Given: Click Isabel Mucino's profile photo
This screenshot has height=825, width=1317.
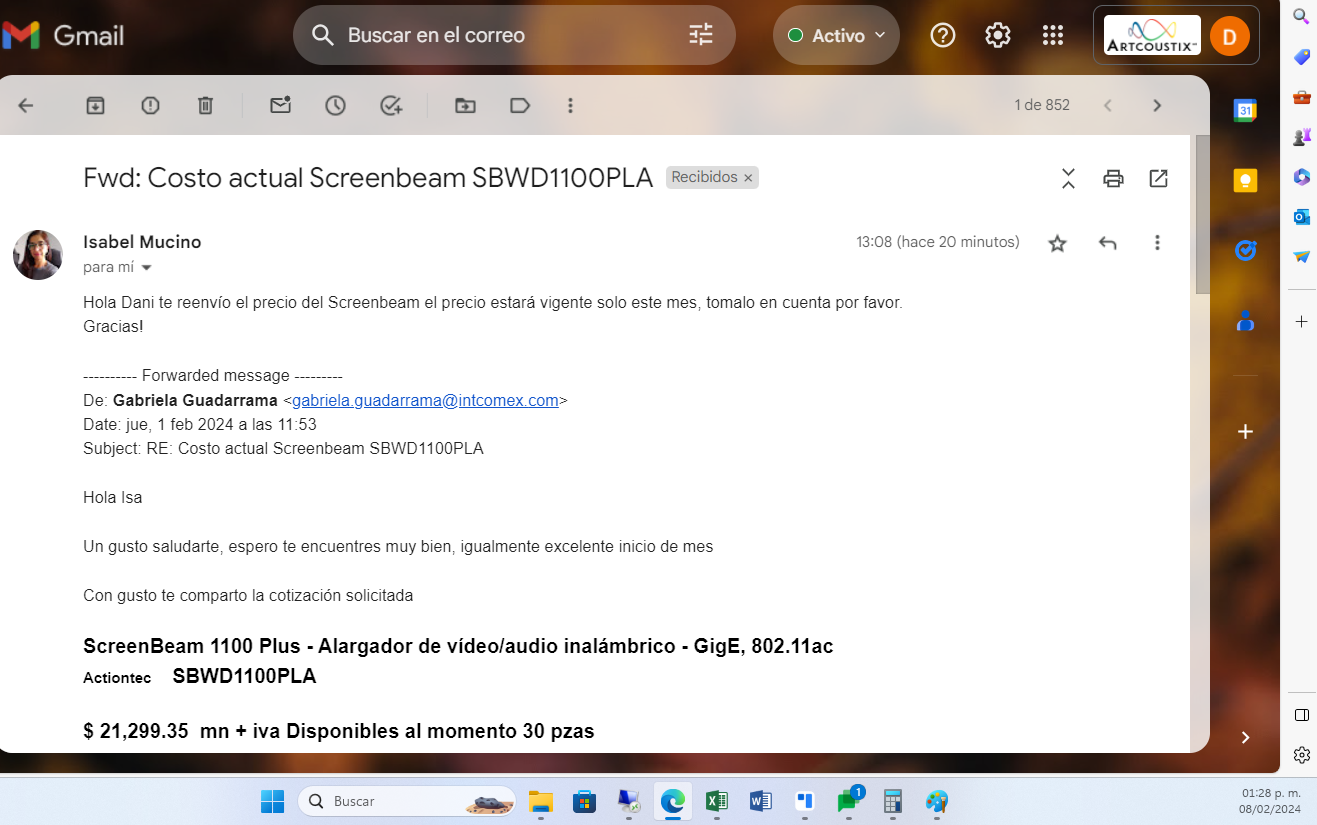Looking at the screenshot, I should [38, 255].
